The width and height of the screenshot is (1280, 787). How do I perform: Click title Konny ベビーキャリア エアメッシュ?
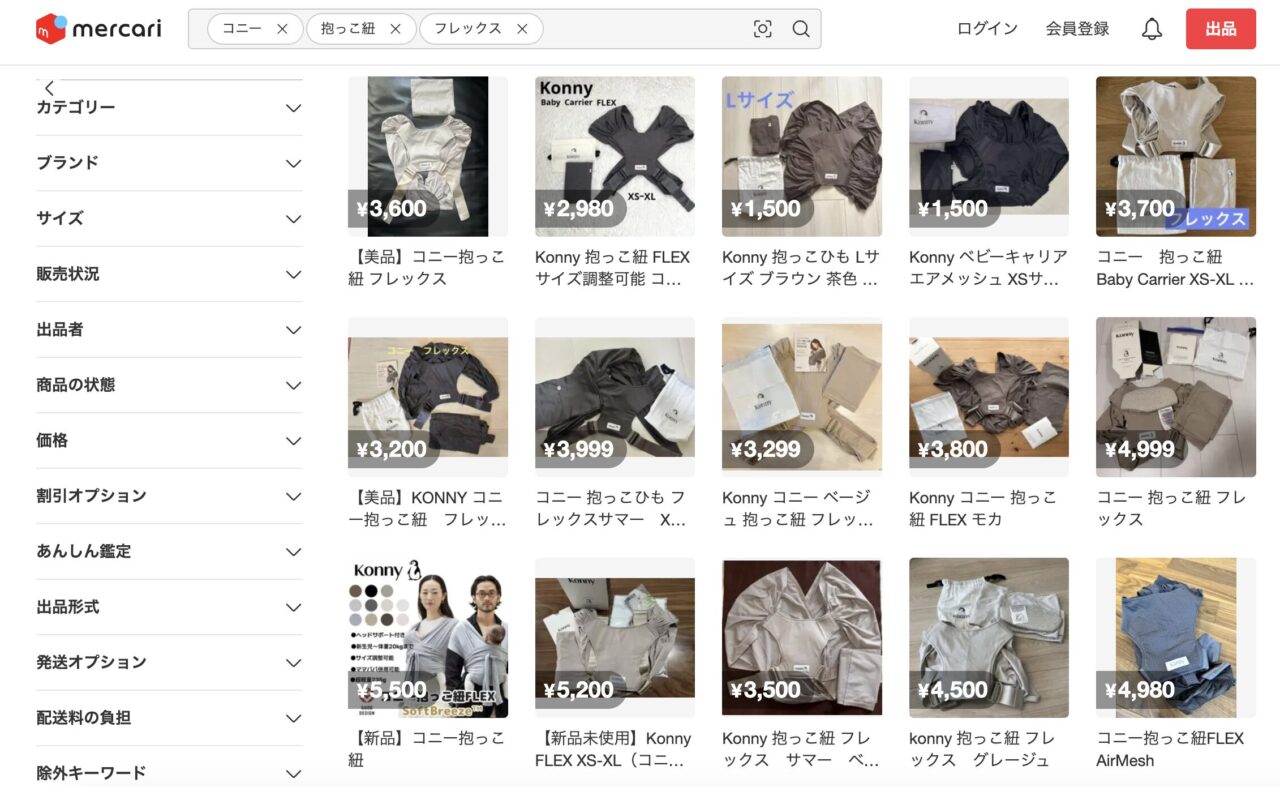[988, 268]
